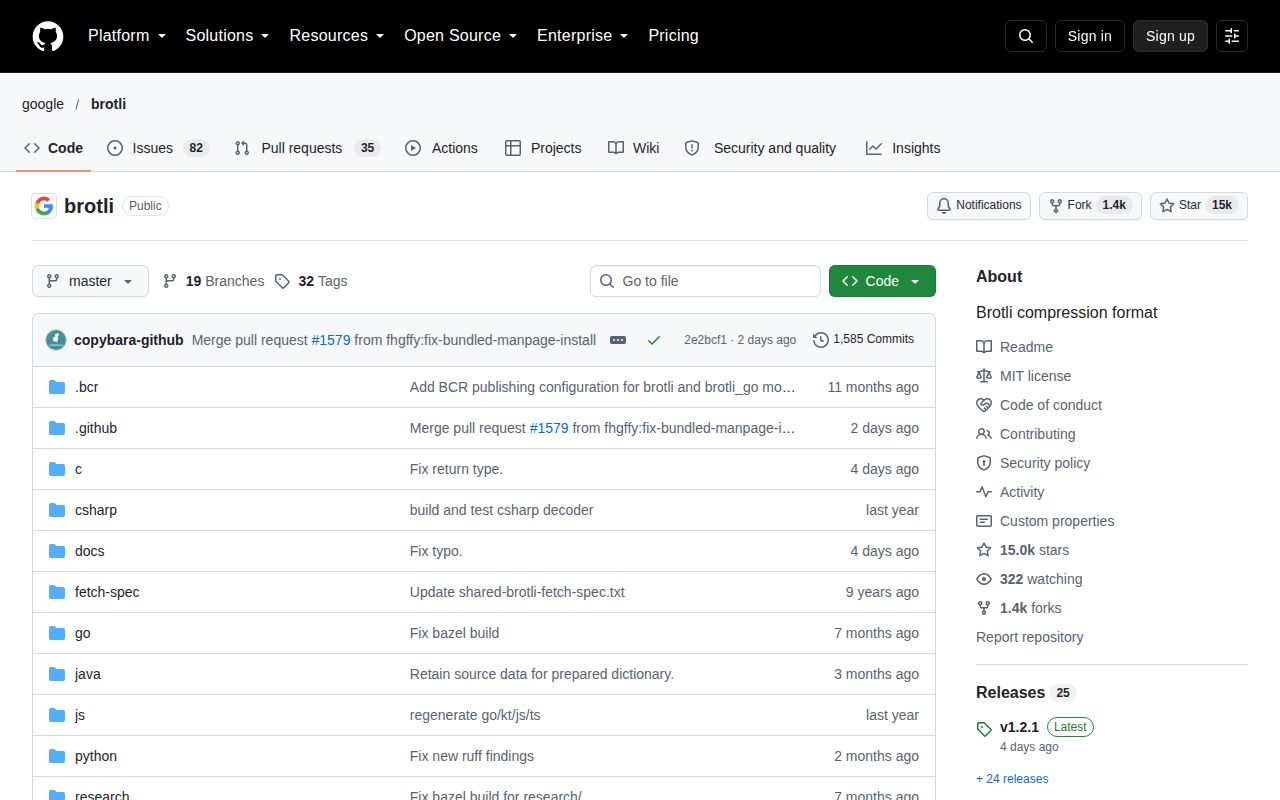Viewport: 1280px width, 800px height.
Task: Open pull request #1579 in latest commit
Action: coord(331,340)
